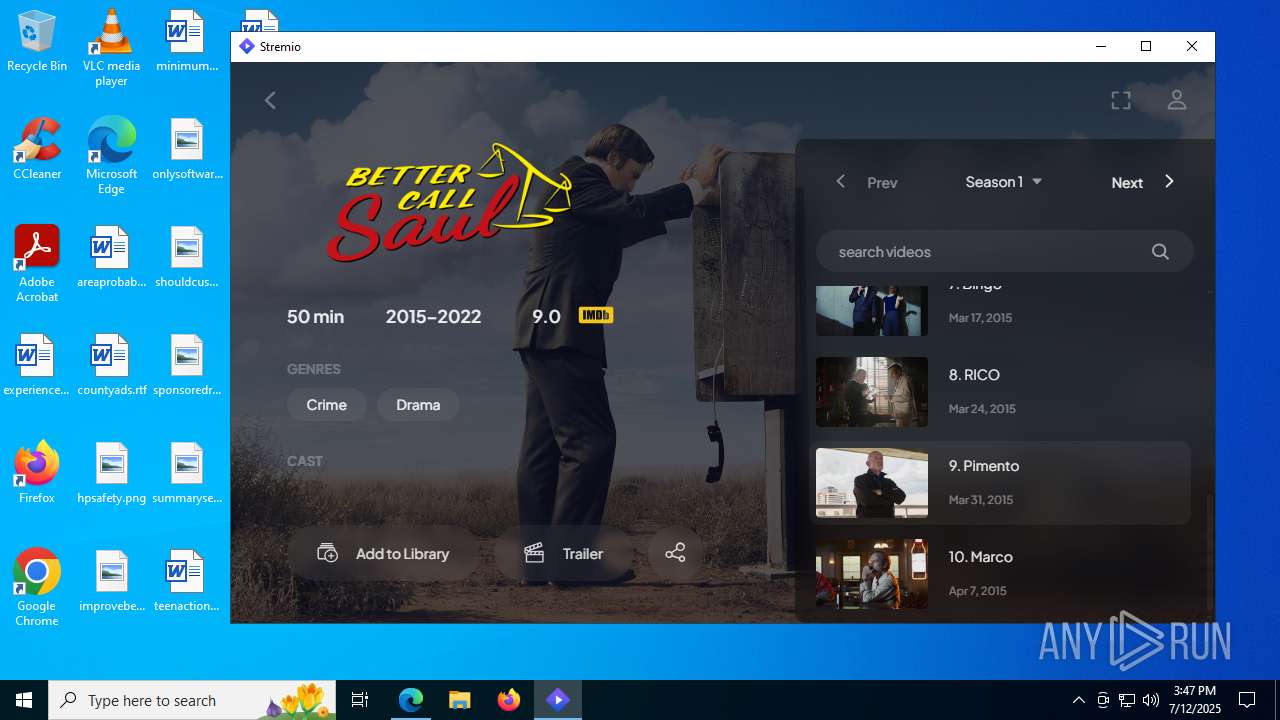This screenshot has width=1280, height=720.
Task: Switch to Stremio on taskbar
Action: pyautogui.click(x=557, y=700)
